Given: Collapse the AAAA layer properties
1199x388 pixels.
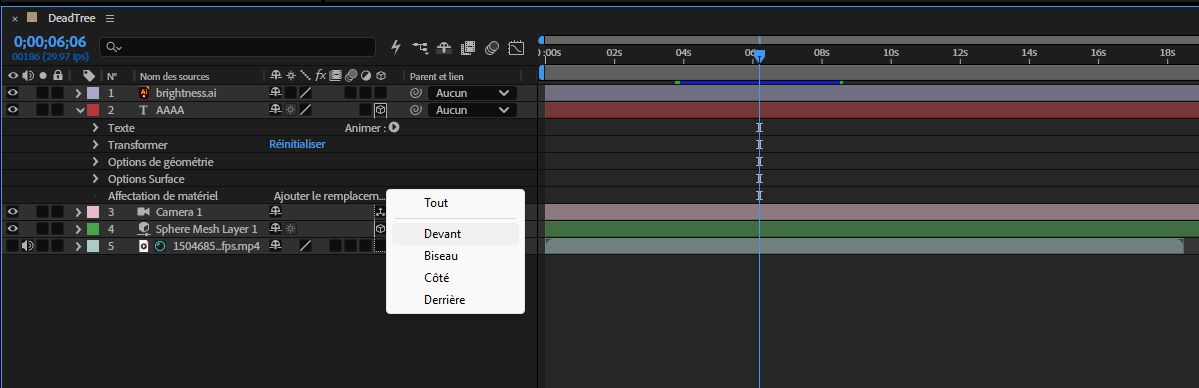Looking at the screenshot, I should [79, 110].
